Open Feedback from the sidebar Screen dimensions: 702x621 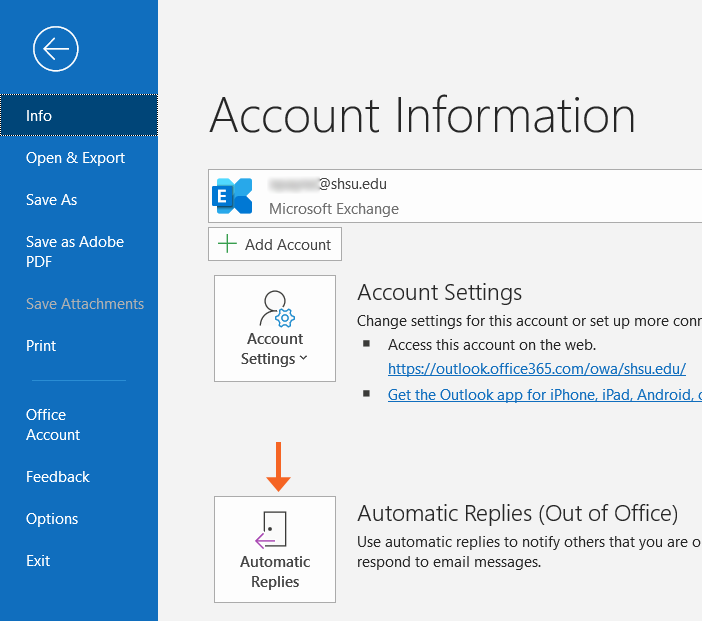click(x=58, y=477)
